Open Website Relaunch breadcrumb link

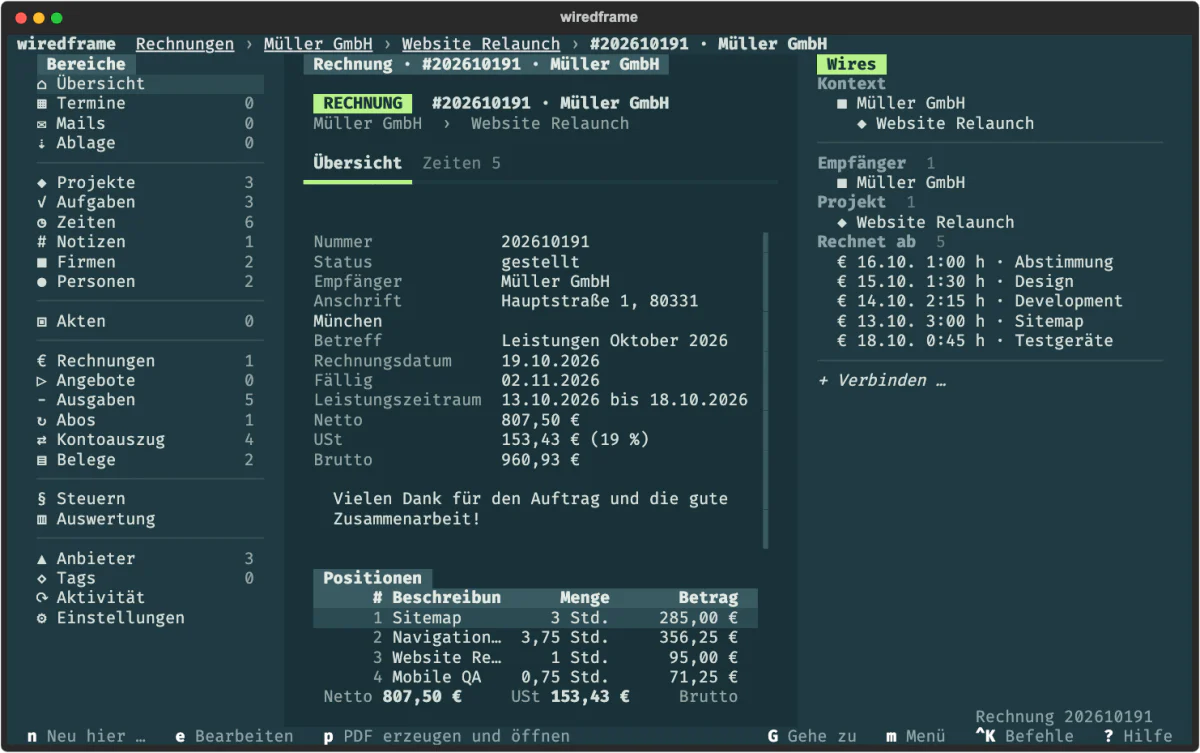[481, 44]
